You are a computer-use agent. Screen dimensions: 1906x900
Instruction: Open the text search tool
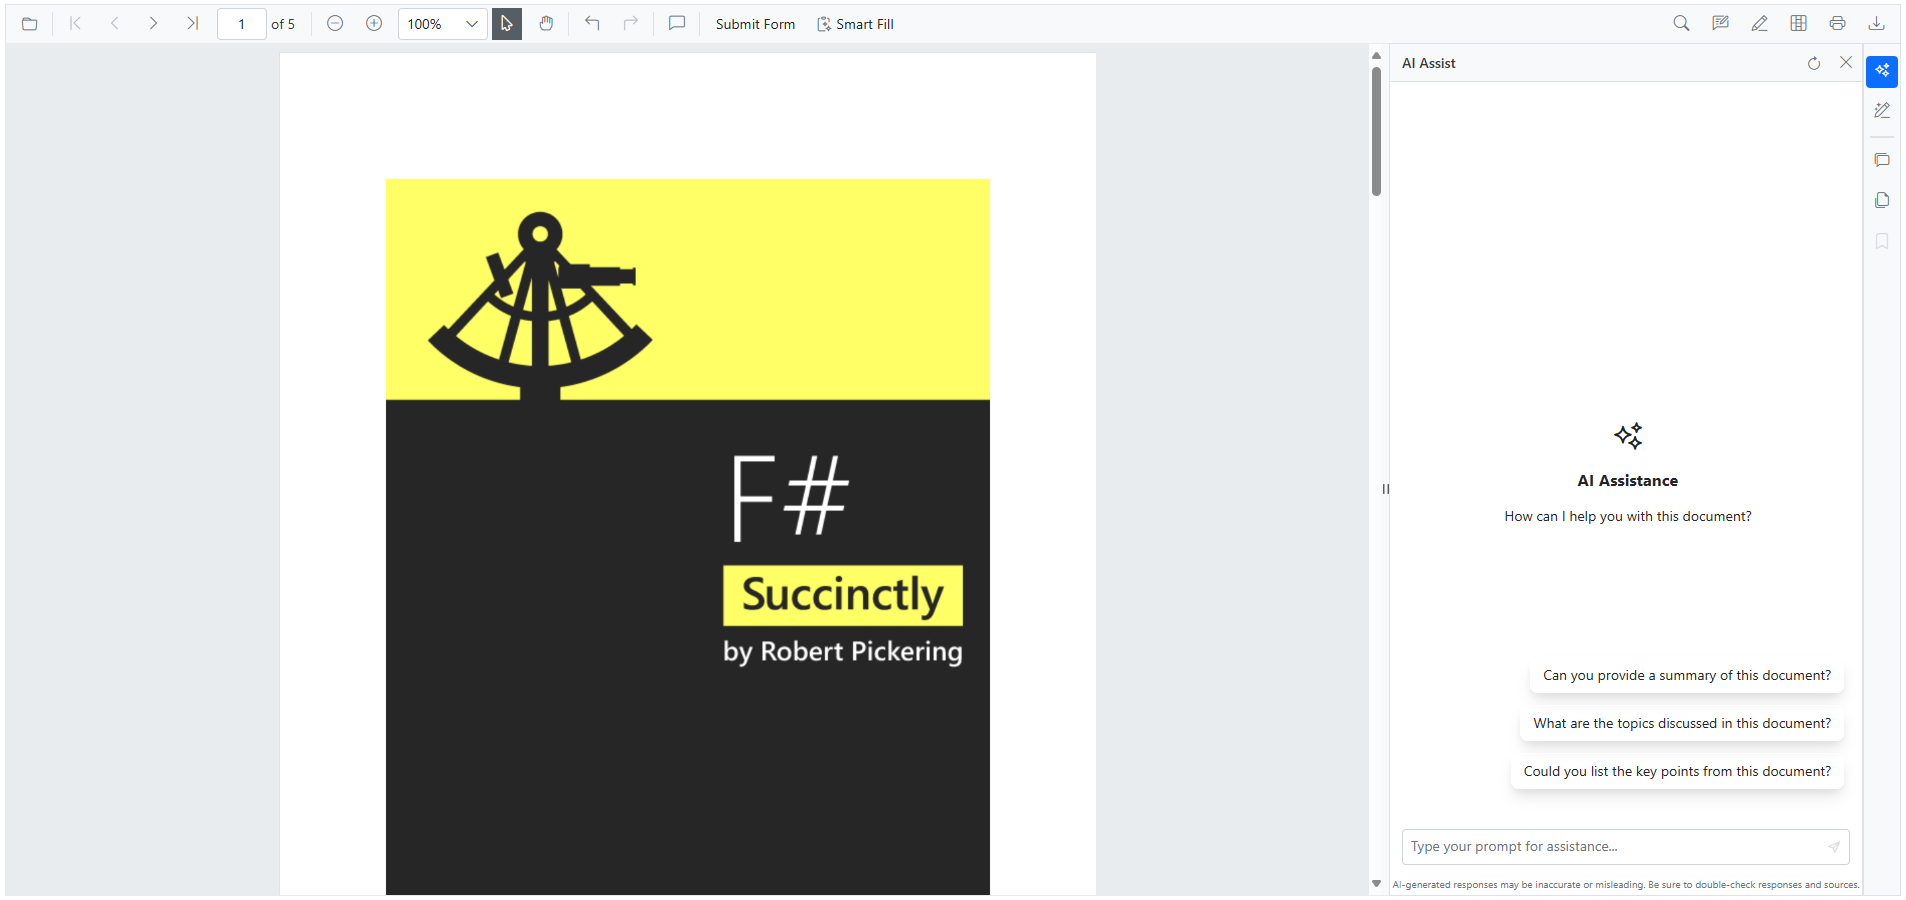[x=1681, y=23]
